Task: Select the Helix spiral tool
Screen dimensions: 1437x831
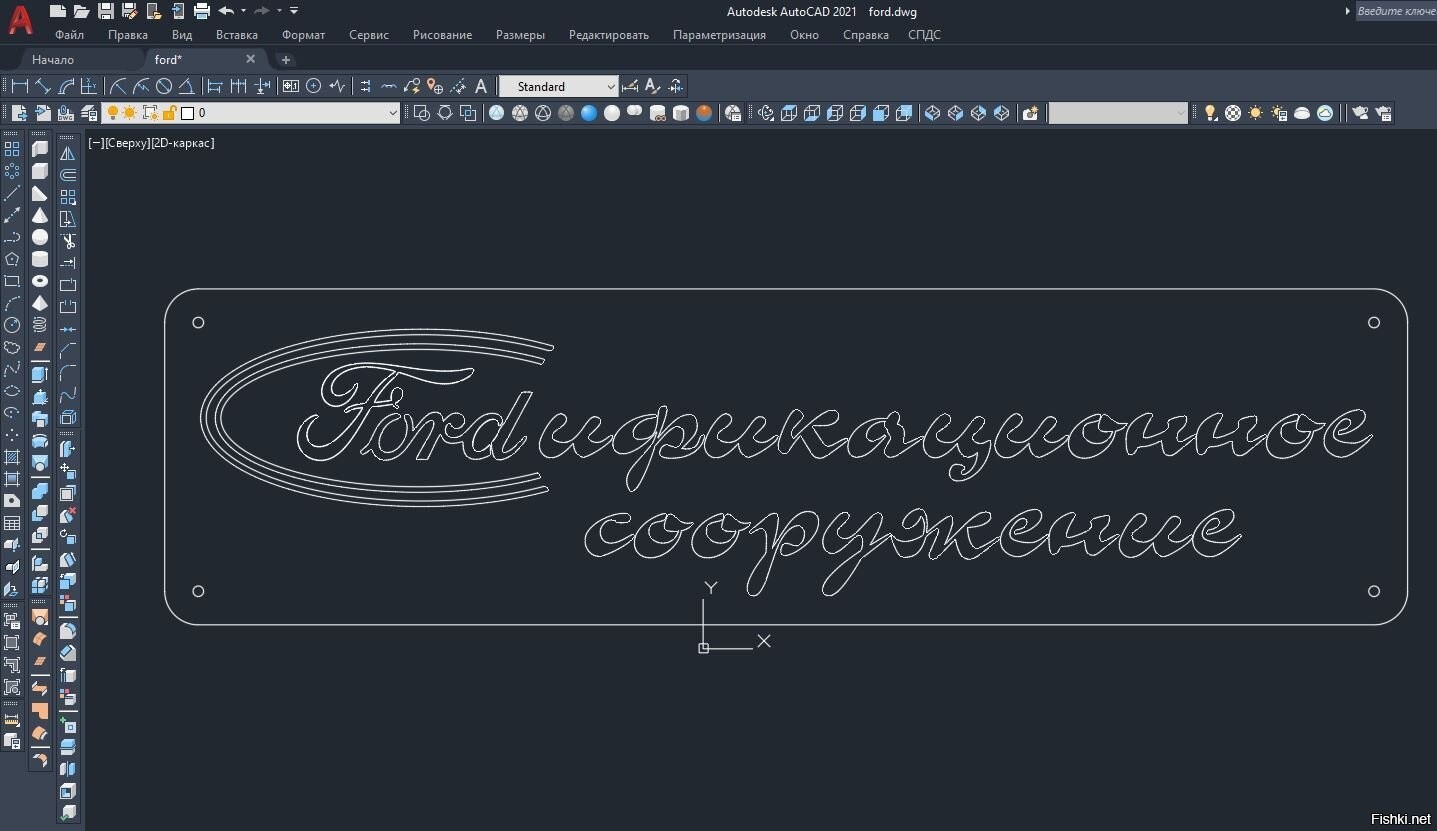Action: click(x=40, y=325)
